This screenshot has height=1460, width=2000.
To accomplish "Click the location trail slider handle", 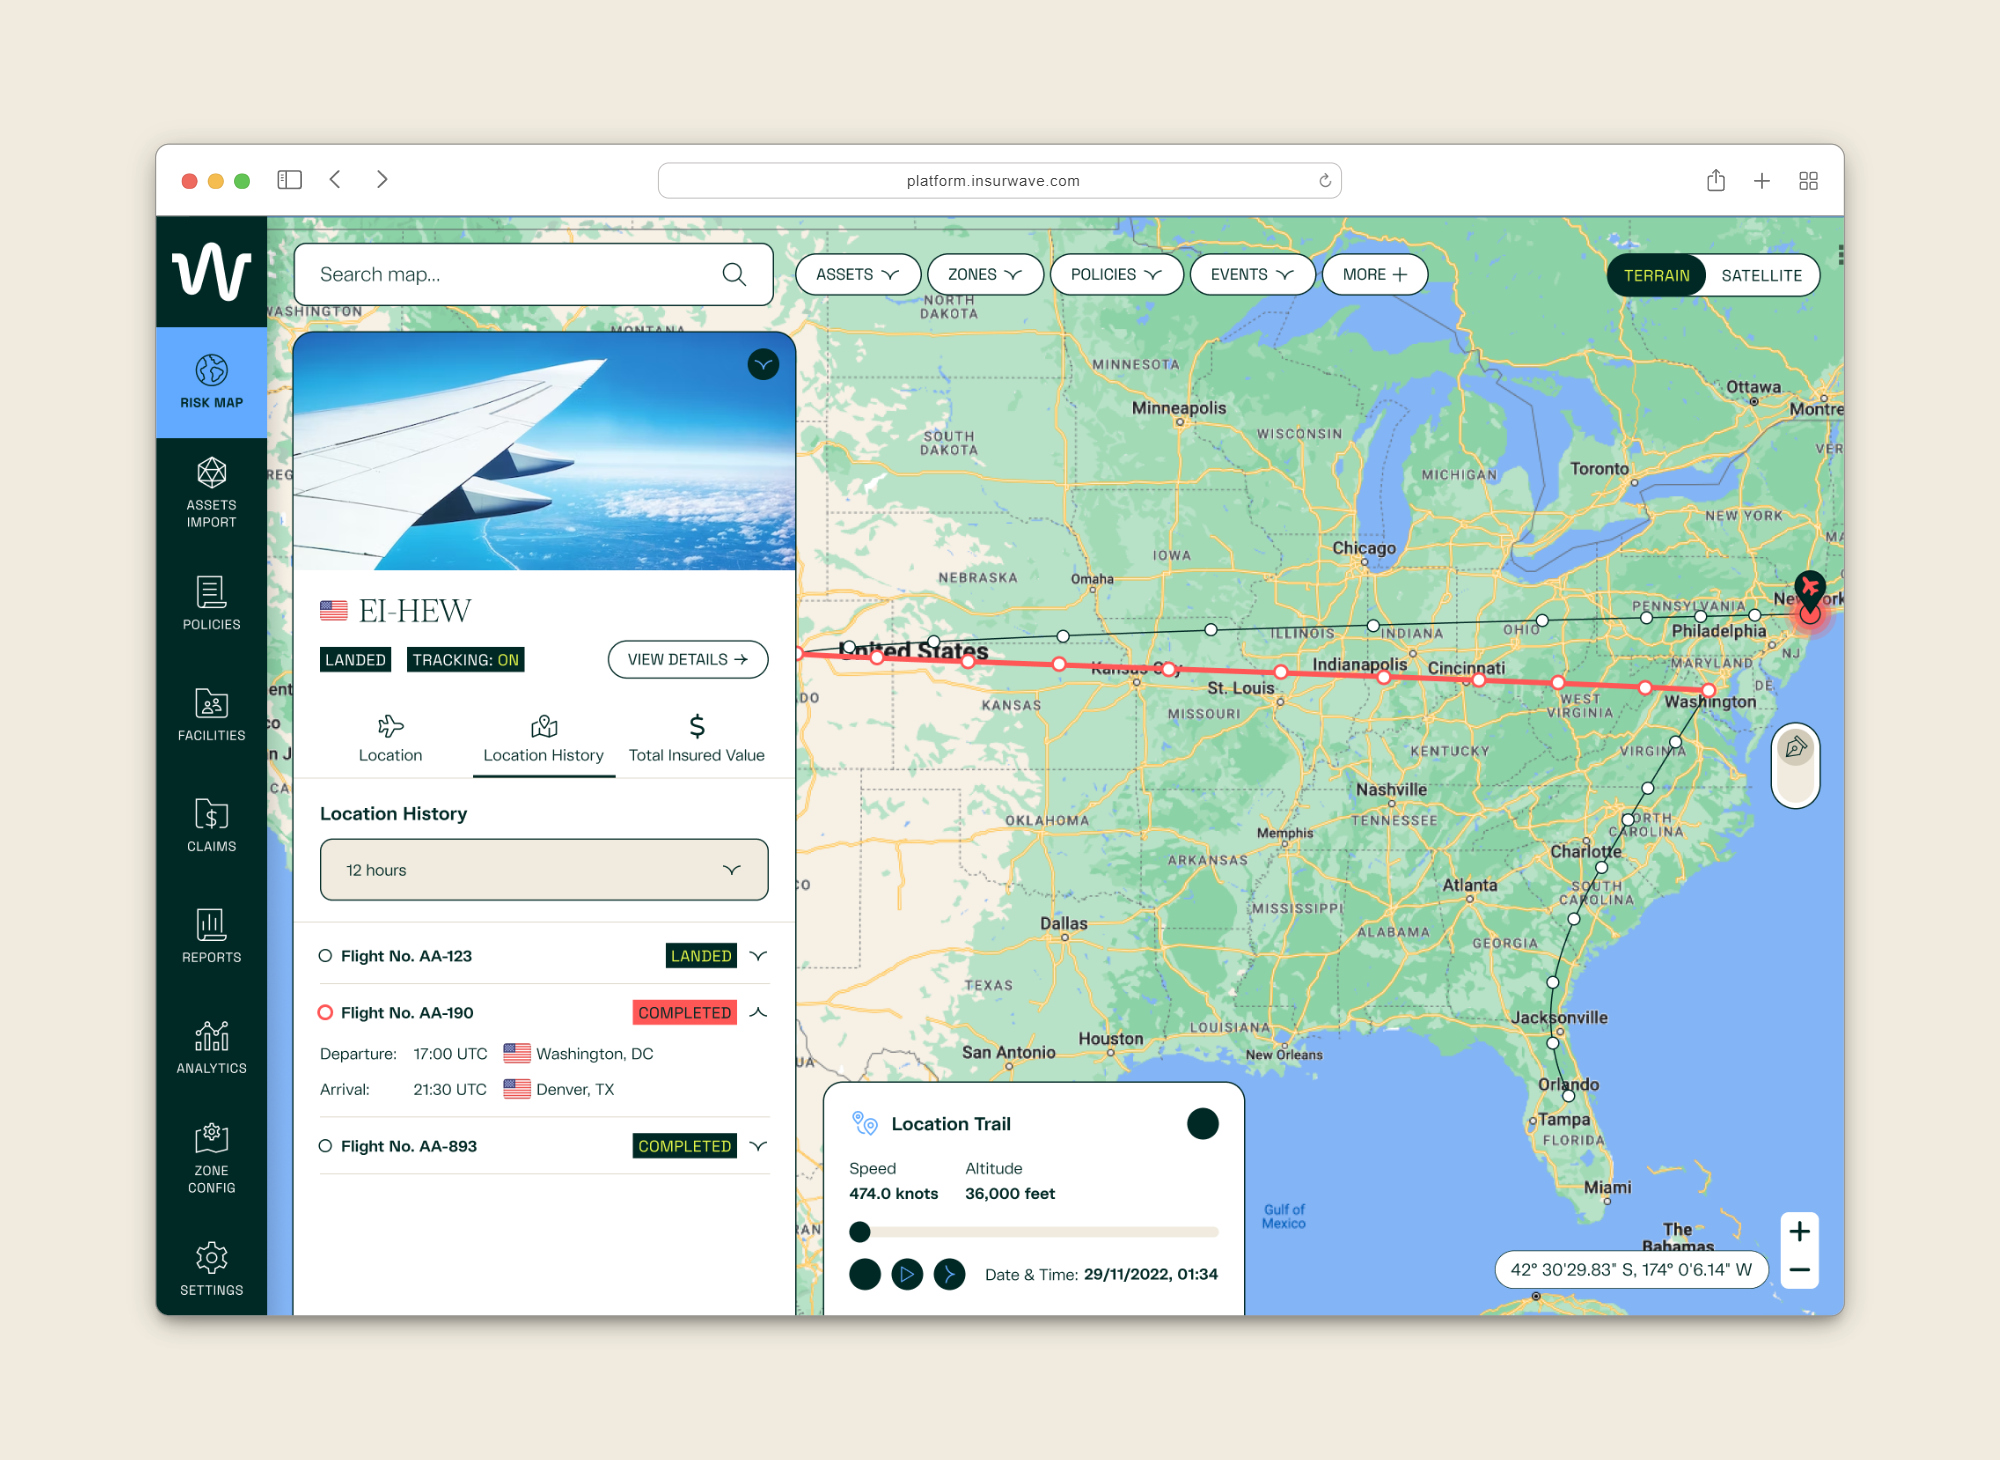I will tap(860, 1232).
